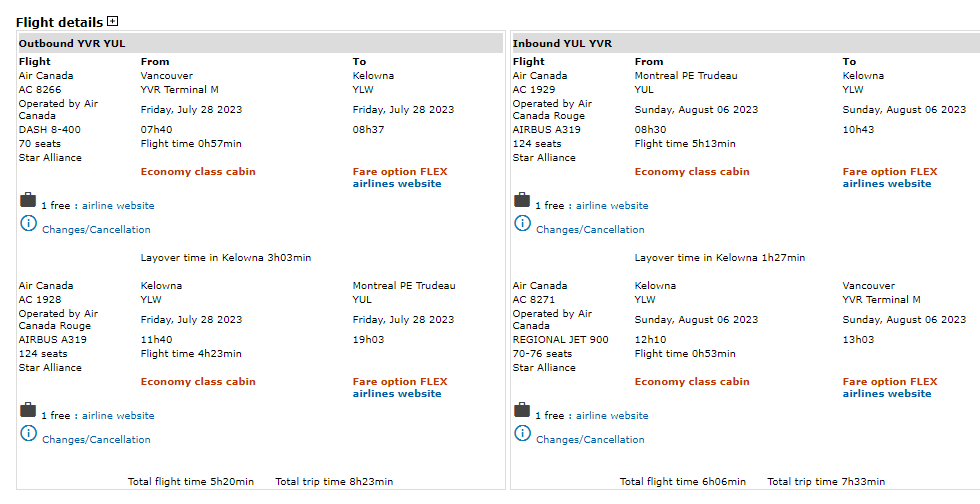This screenshot has height=504, width=980.
Task: Click info icon for outbound AC 1928
Action: click(x=28, y=433)
